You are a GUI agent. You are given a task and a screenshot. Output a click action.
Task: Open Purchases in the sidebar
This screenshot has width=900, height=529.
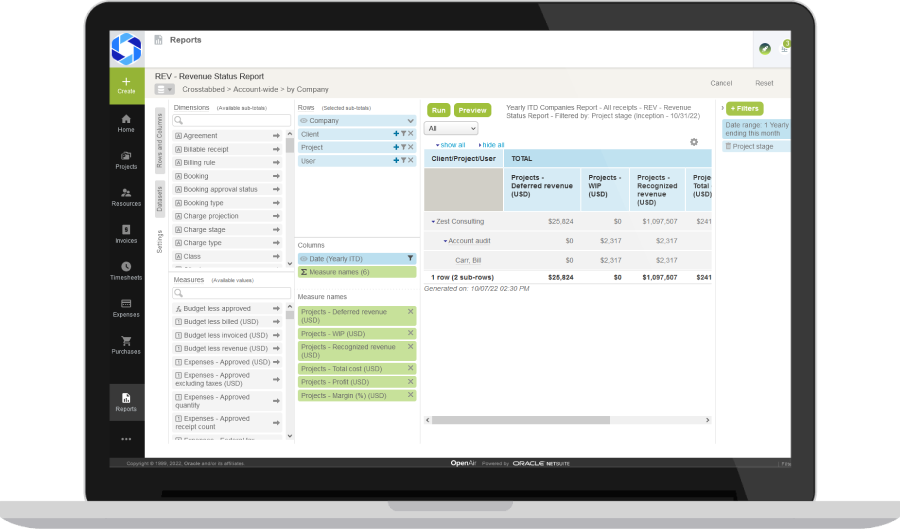point(126,345)
